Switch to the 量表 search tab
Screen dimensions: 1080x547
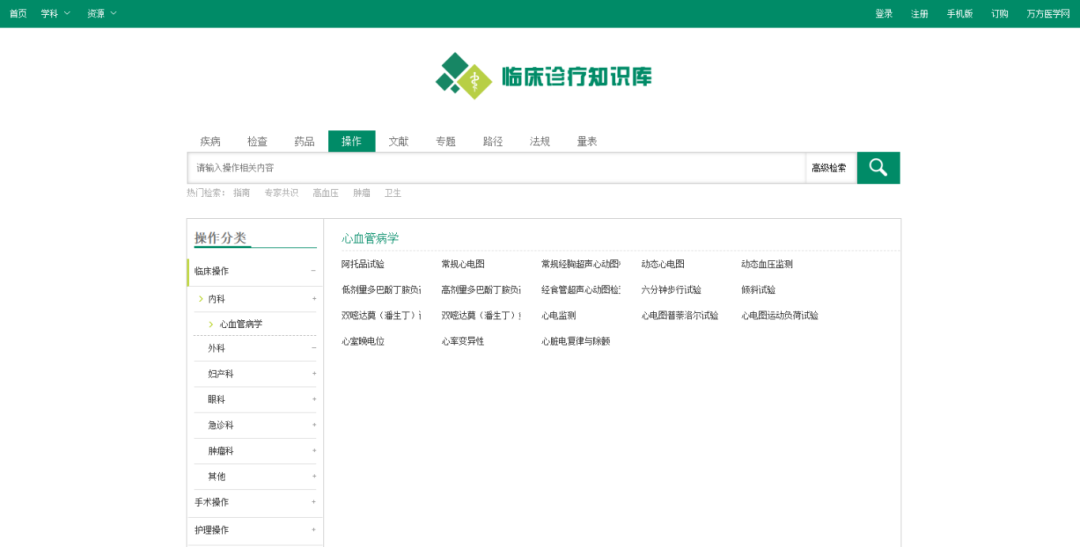pos(587,141)
